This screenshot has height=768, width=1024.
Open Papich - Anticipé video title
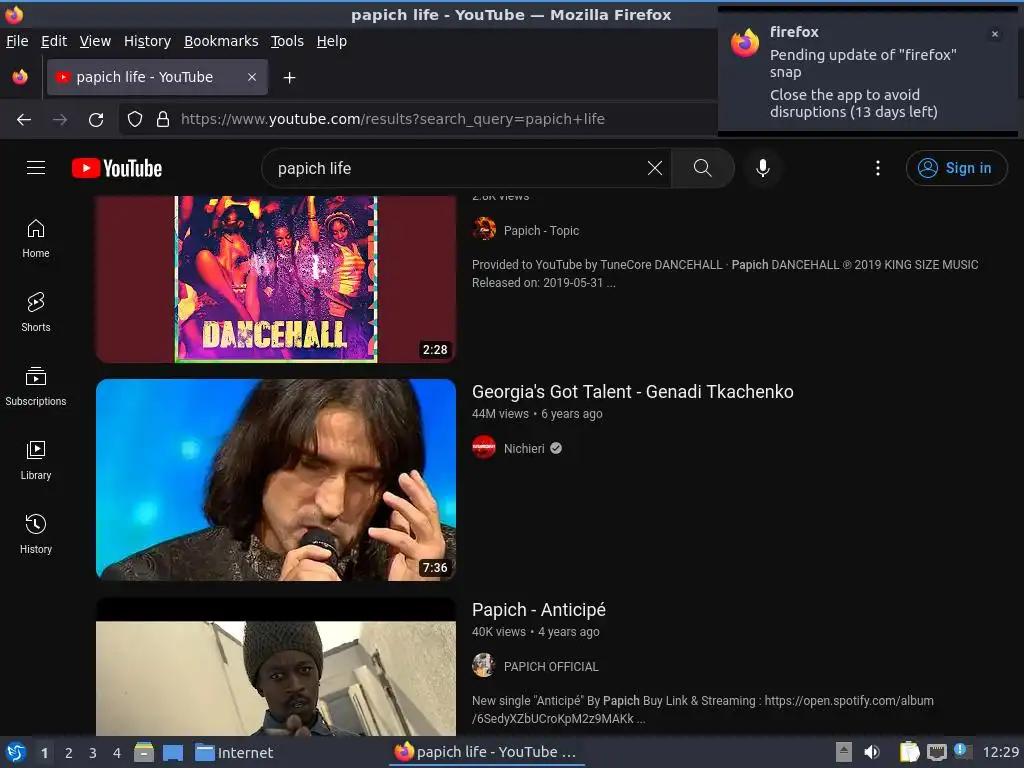539,609
